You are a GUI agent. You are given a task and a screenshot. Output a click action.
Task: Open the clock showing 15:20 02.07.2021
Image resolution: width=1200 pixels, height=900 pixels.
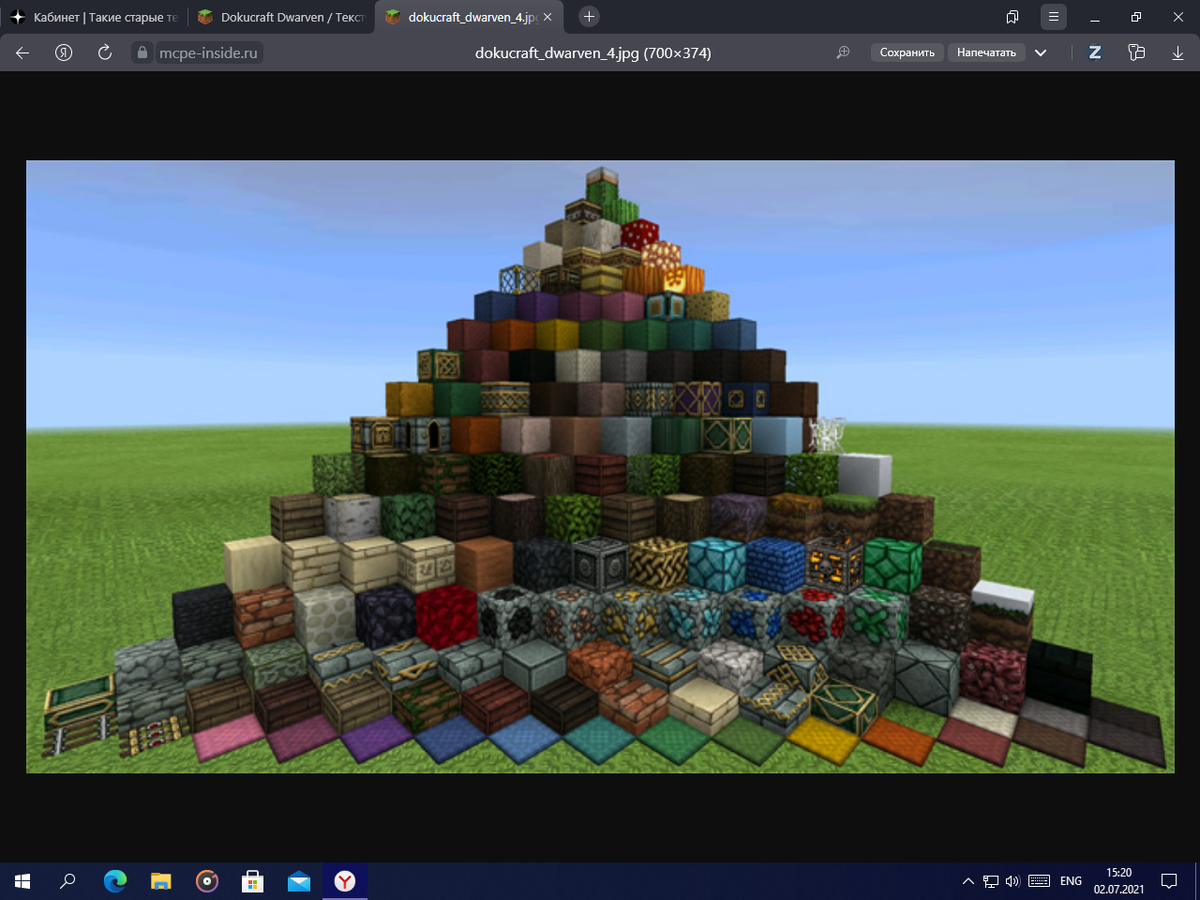coord(1119,881)
